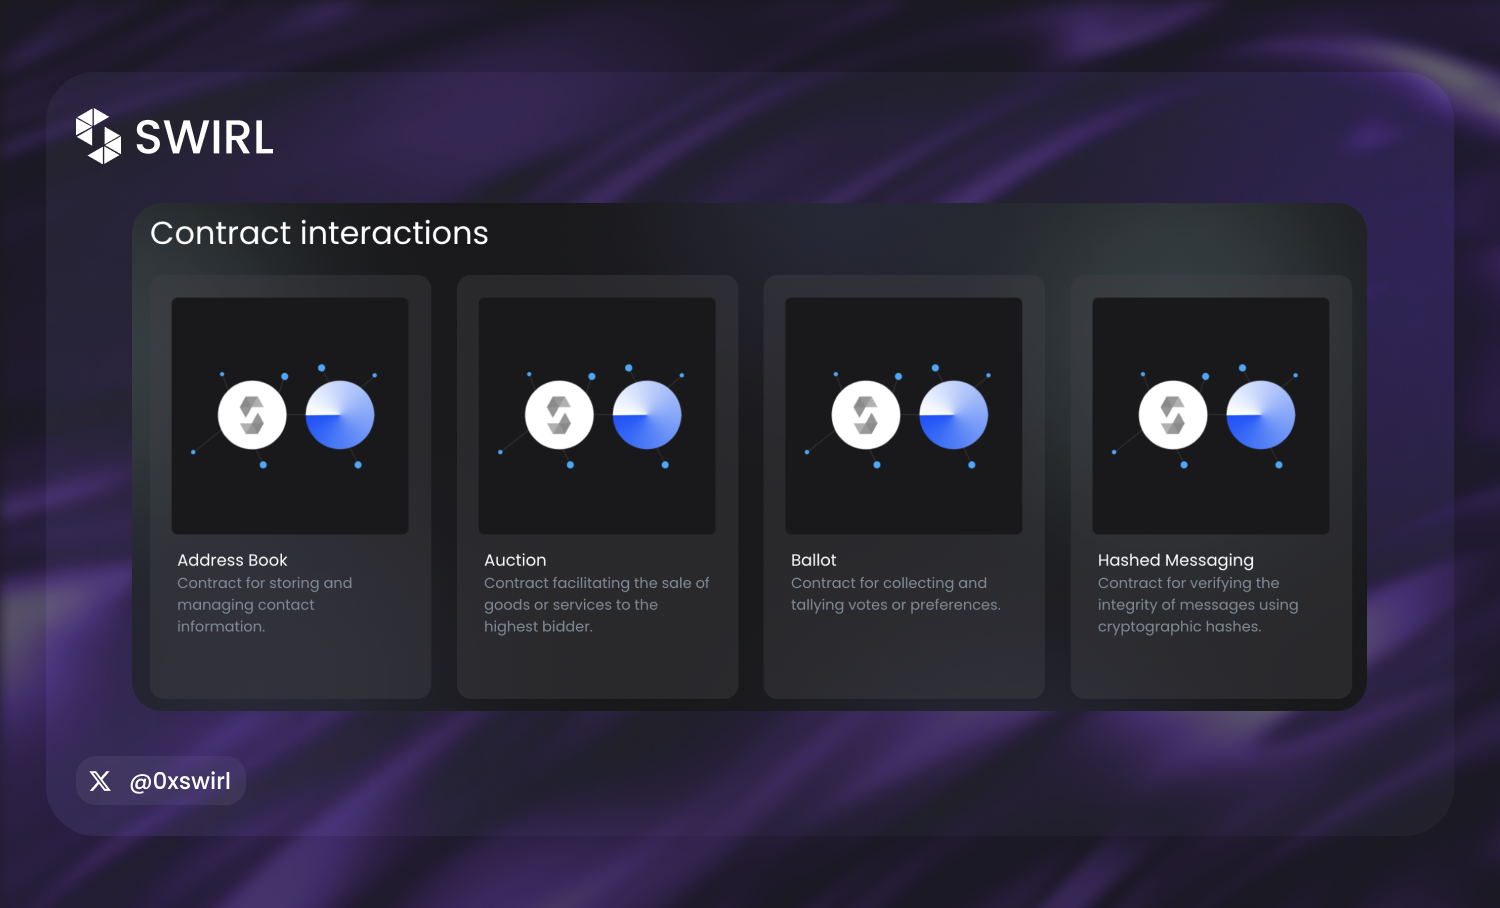This screenshot has width=1500, height=908.
Task: Click the white S token icon in Auction card
Action: [559, 415]
